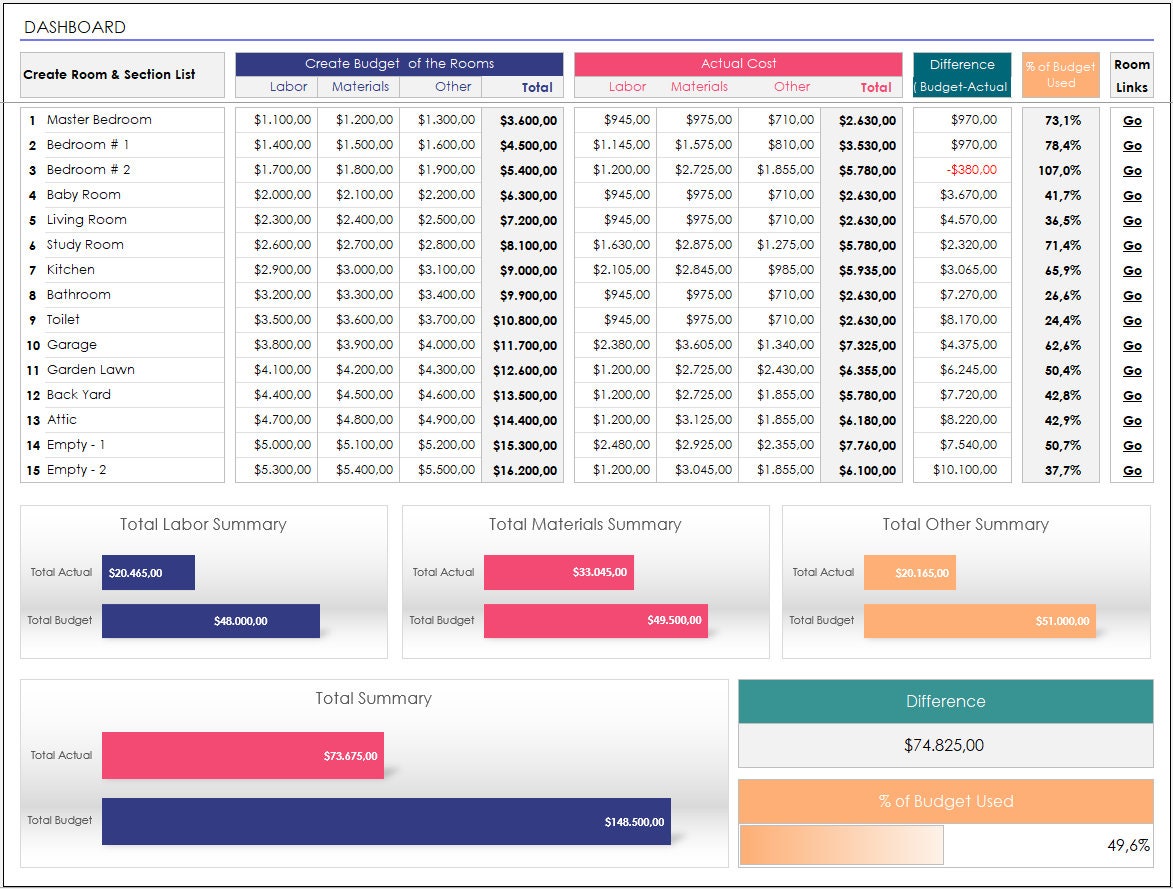This screenshot has height=889, width=1173.
Task: Select the $74.825,00 Difference value cell
Action: coord(944,745)
